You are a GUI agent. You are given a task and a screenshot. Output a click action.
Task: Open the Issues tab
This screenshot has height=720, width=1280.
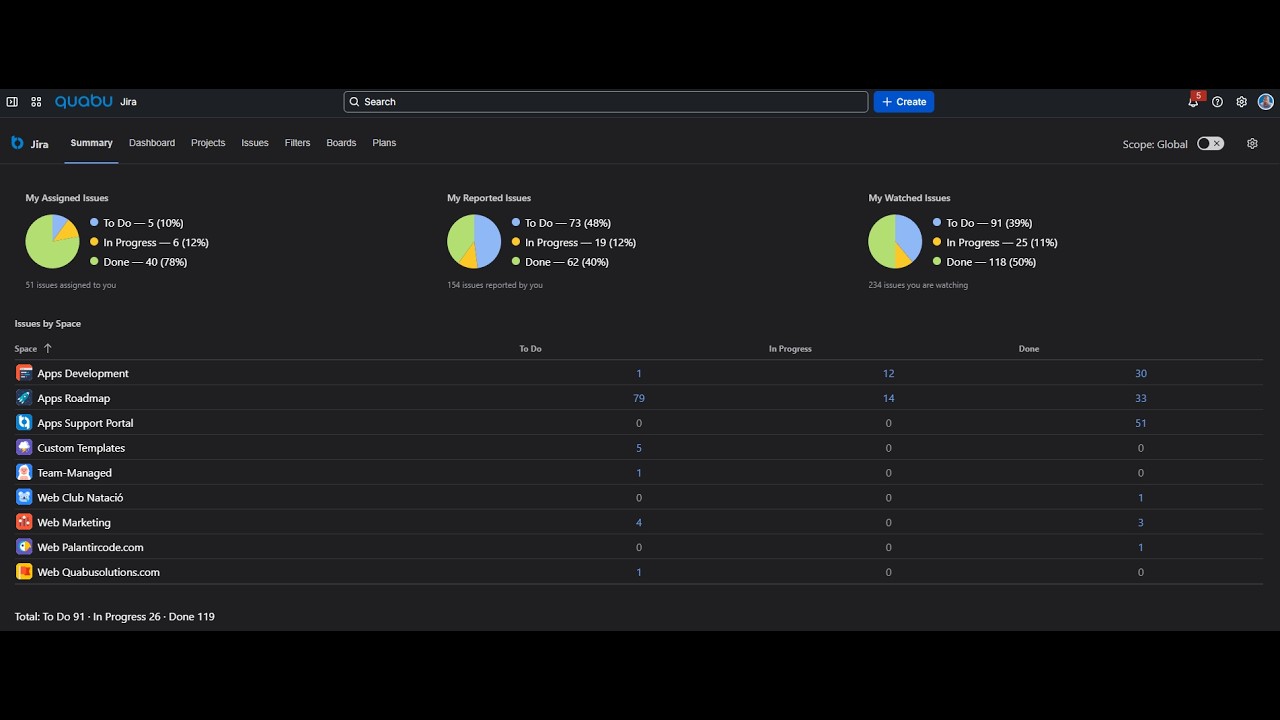click(255, 143)
